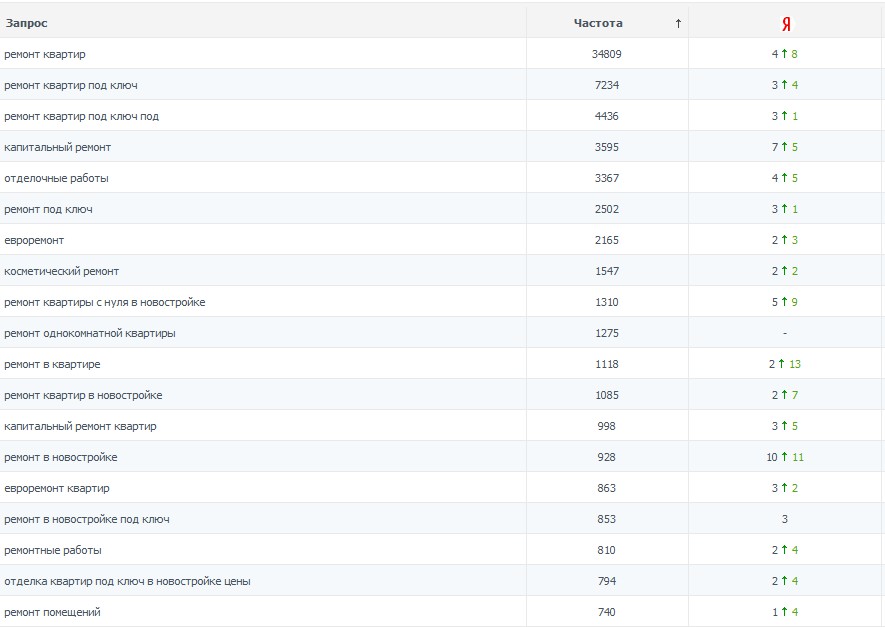Click 'ремонтные работы' query
The height and width of the screenshot is (627, 885).
pyautogui.click(x=53, y=551)
